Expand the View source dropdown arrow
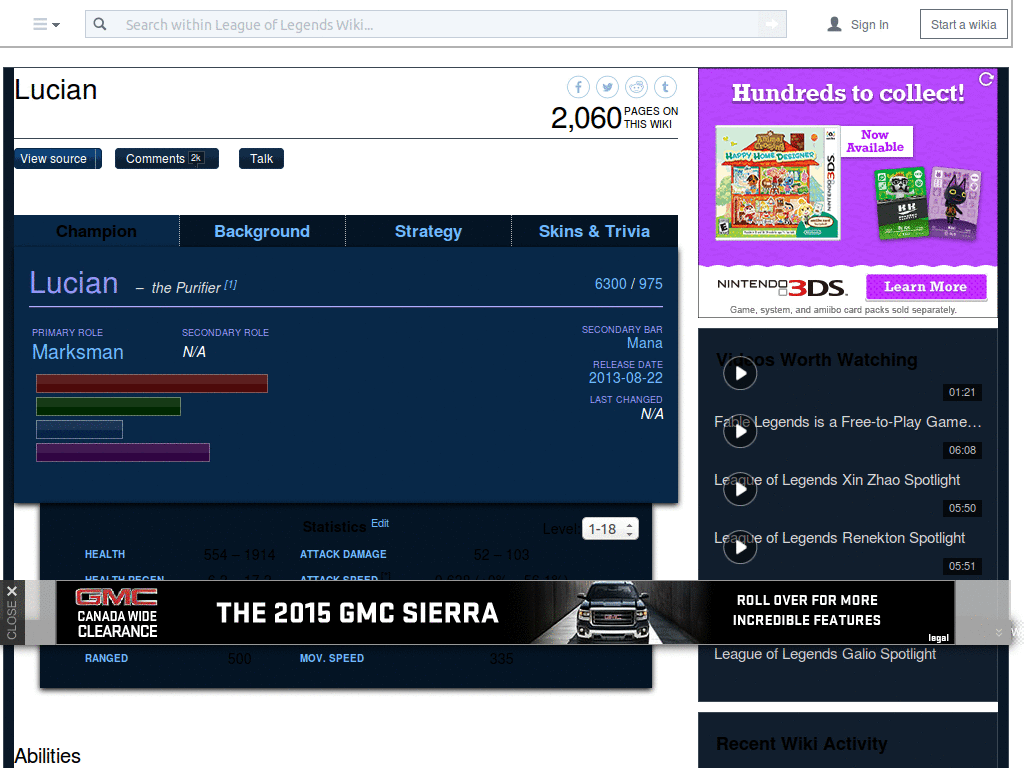 click(x=99, y=159)
